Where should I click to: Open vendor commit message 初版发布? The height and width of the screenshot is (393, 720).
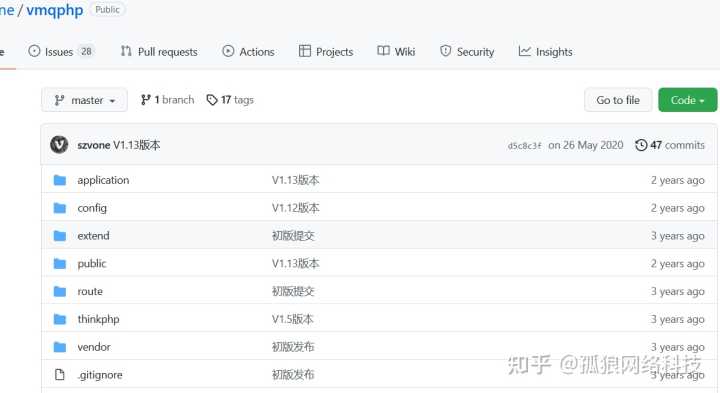[293, 347]
